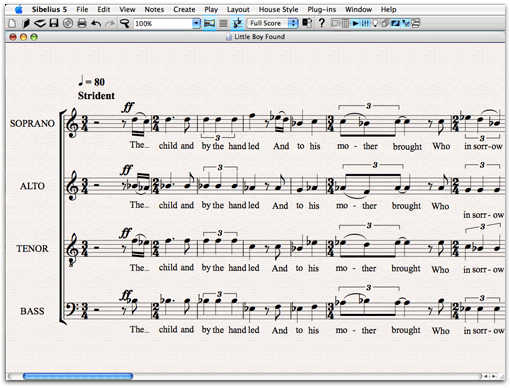
Task: Select the soprano lyric 'brought'
Action: click(407, 147)
